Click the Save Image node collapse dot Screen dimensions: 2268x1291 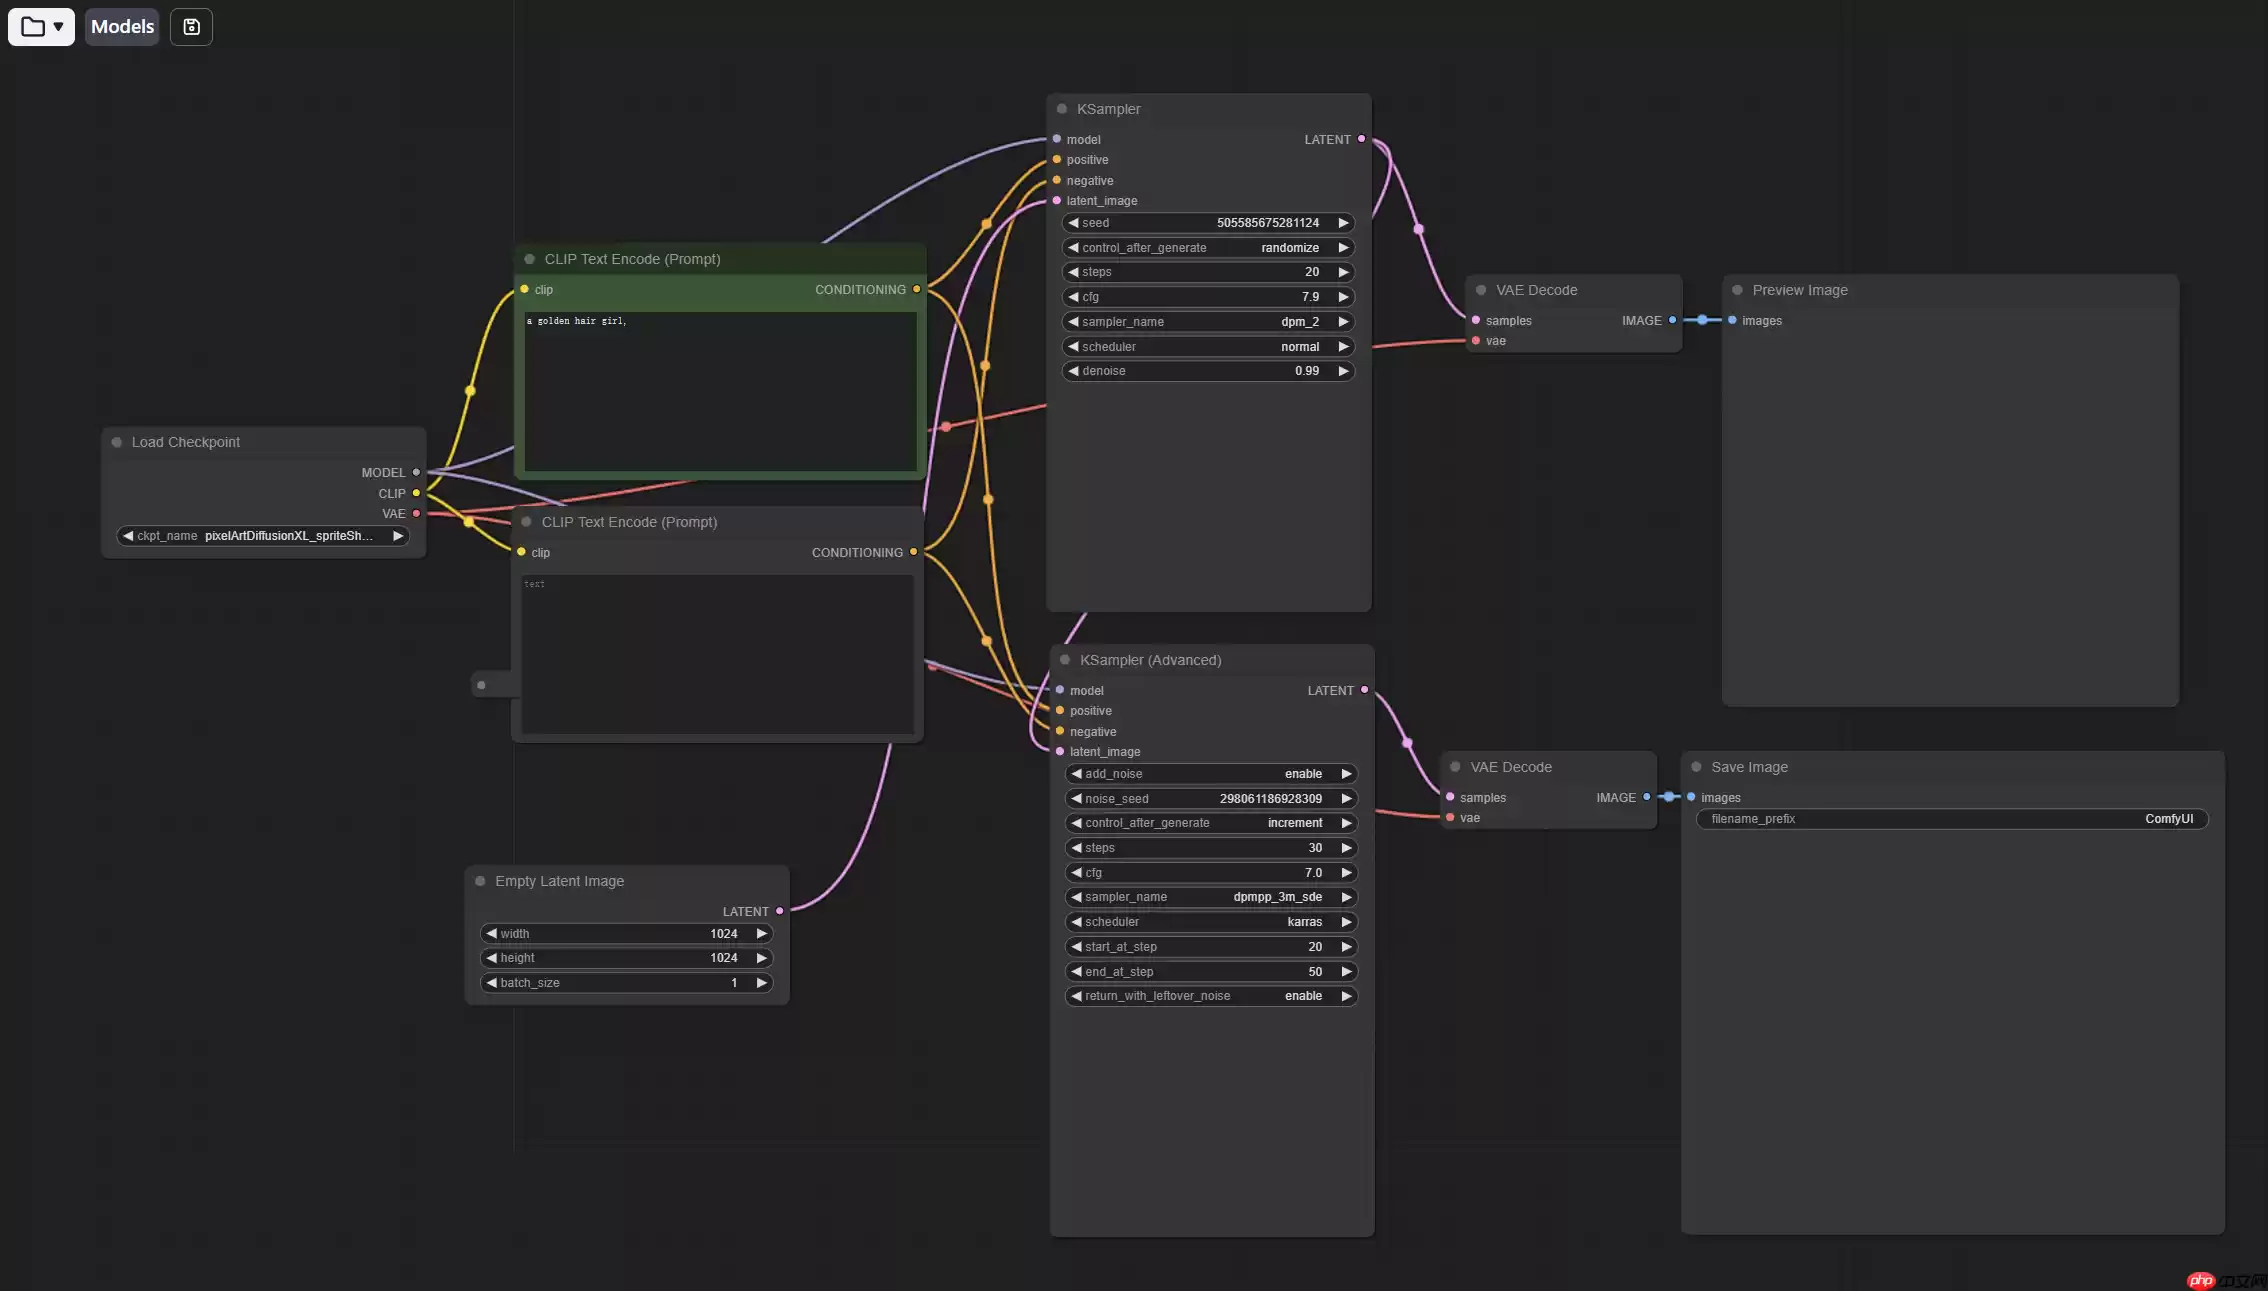(1696, 767)
